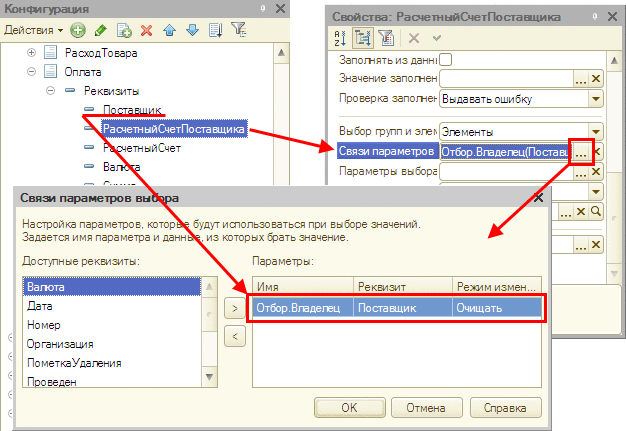The width and height of the screenshot is (626, 431).
Task: Click the Отмена button
Action: [426, 407]
